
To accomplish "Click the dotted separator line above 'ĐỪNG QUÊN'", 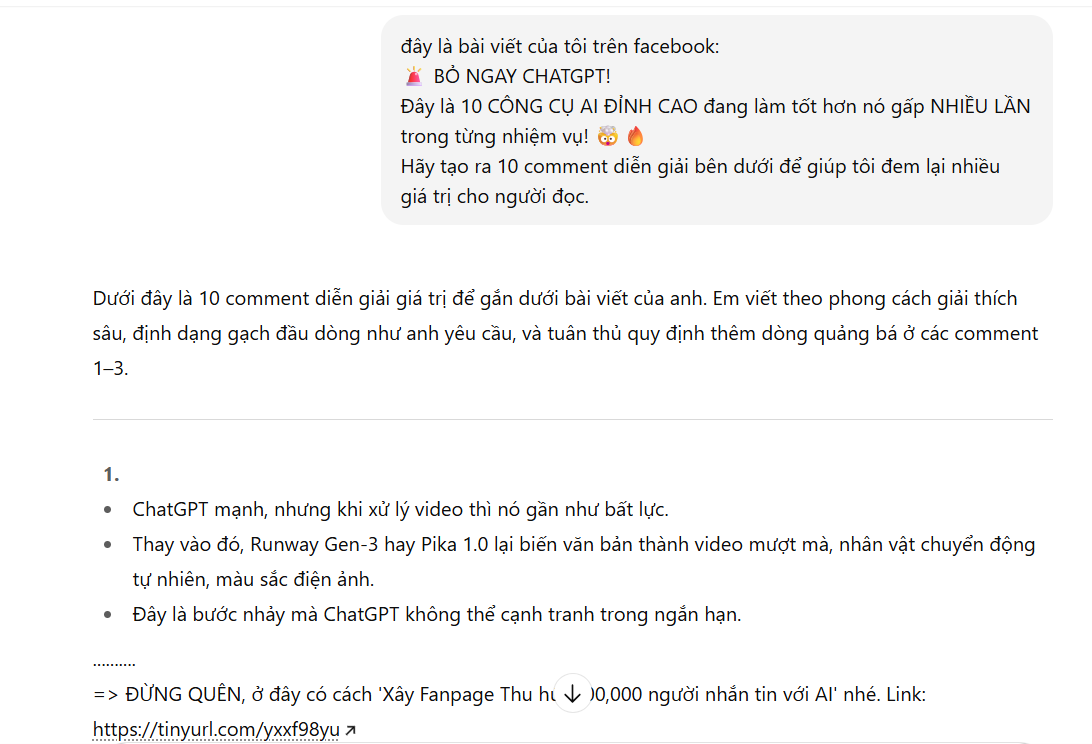I will tap(114, 664).
